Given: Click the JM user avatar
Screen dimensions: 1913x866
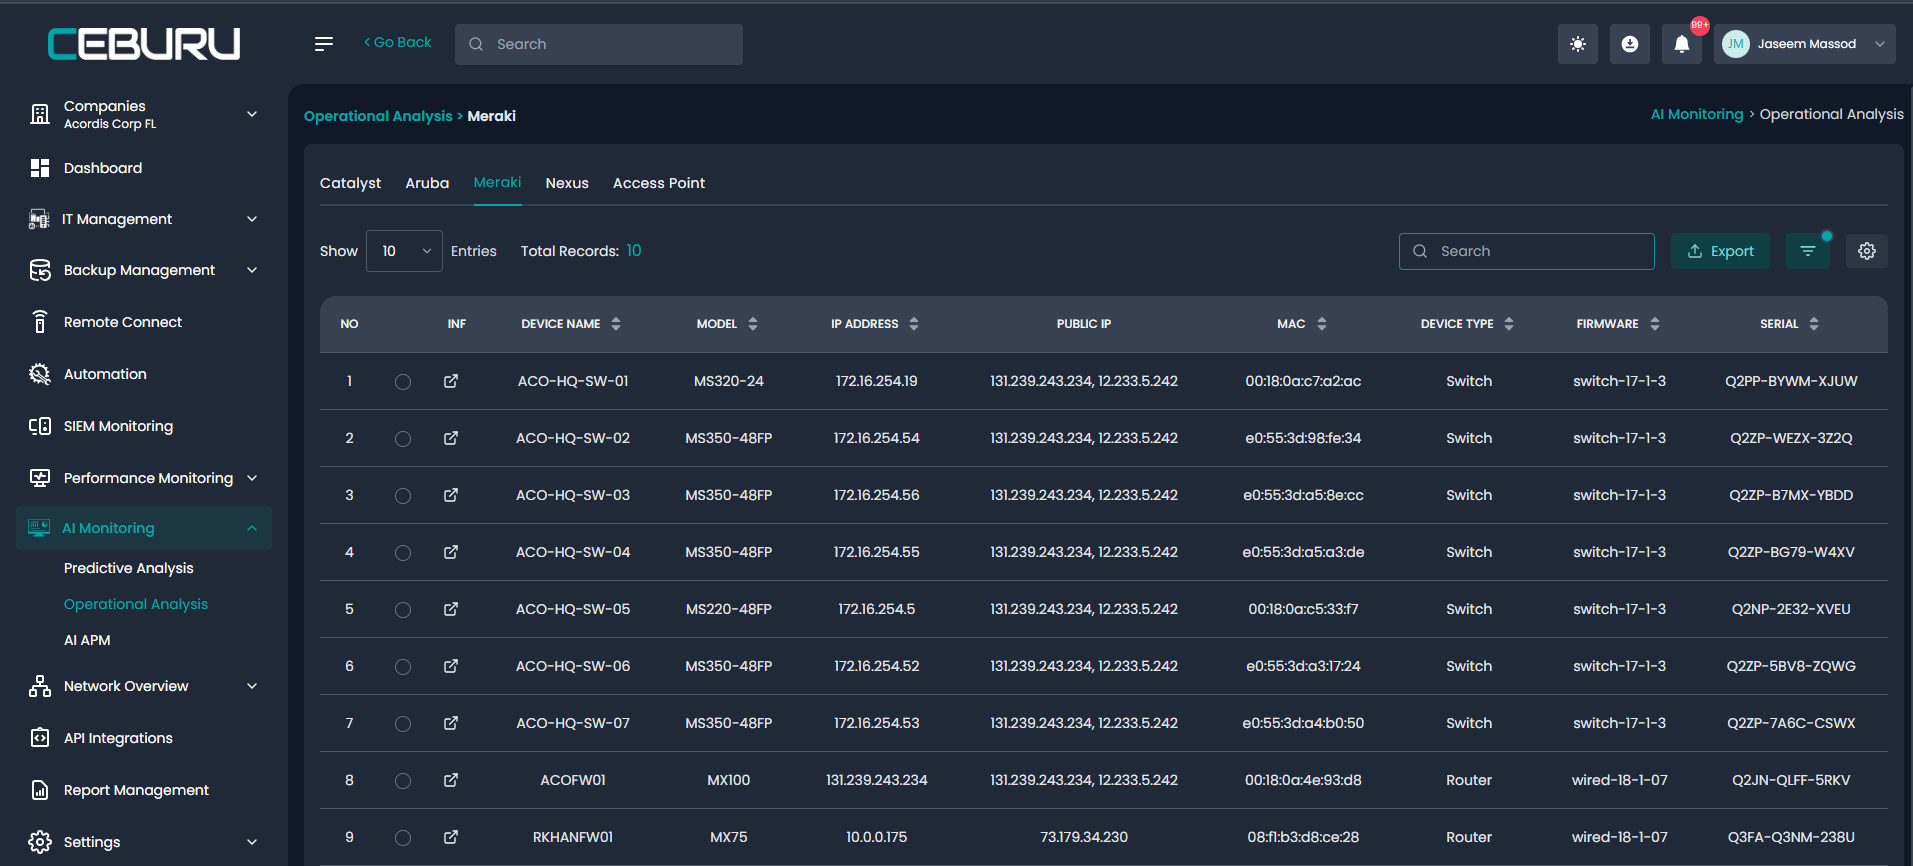Looking at the screenshot, I should coord(1736,44).
